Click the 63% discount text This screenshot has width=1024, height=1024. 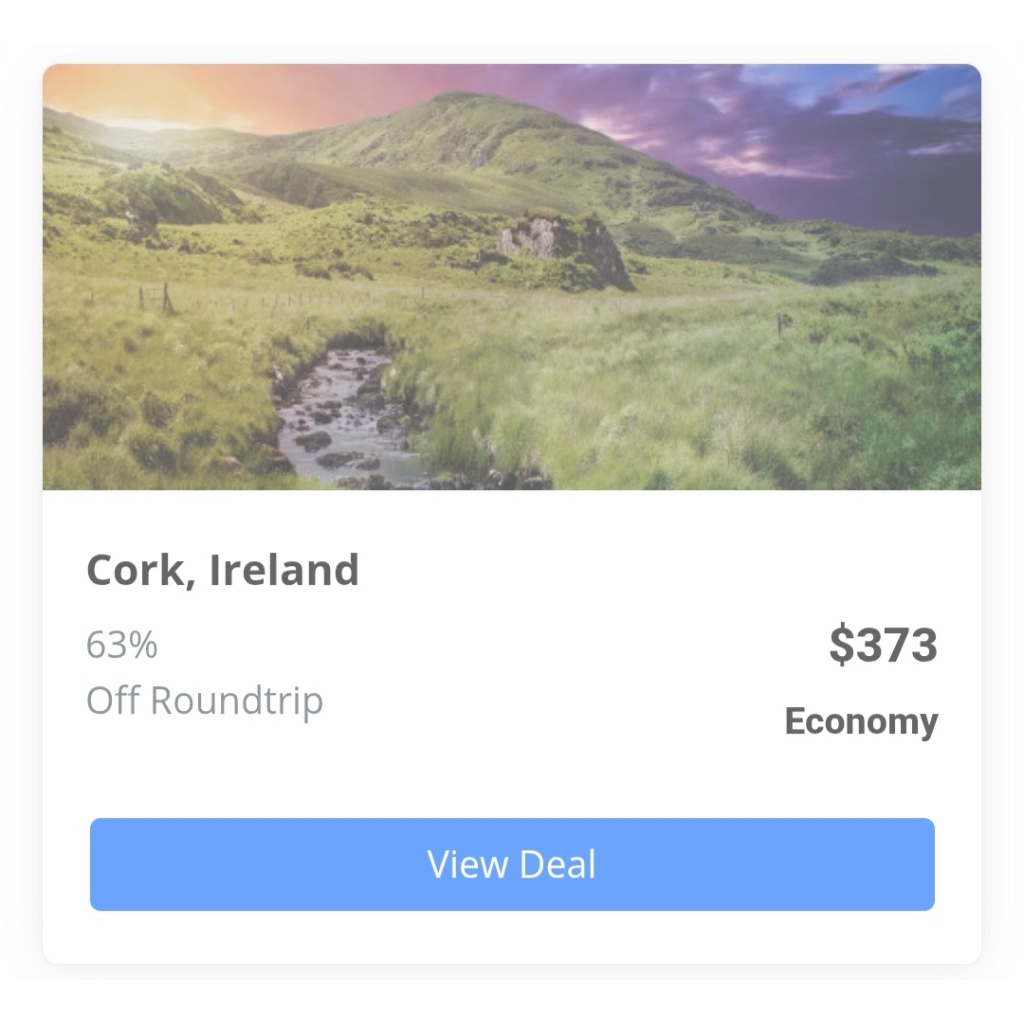click(122, 645)
